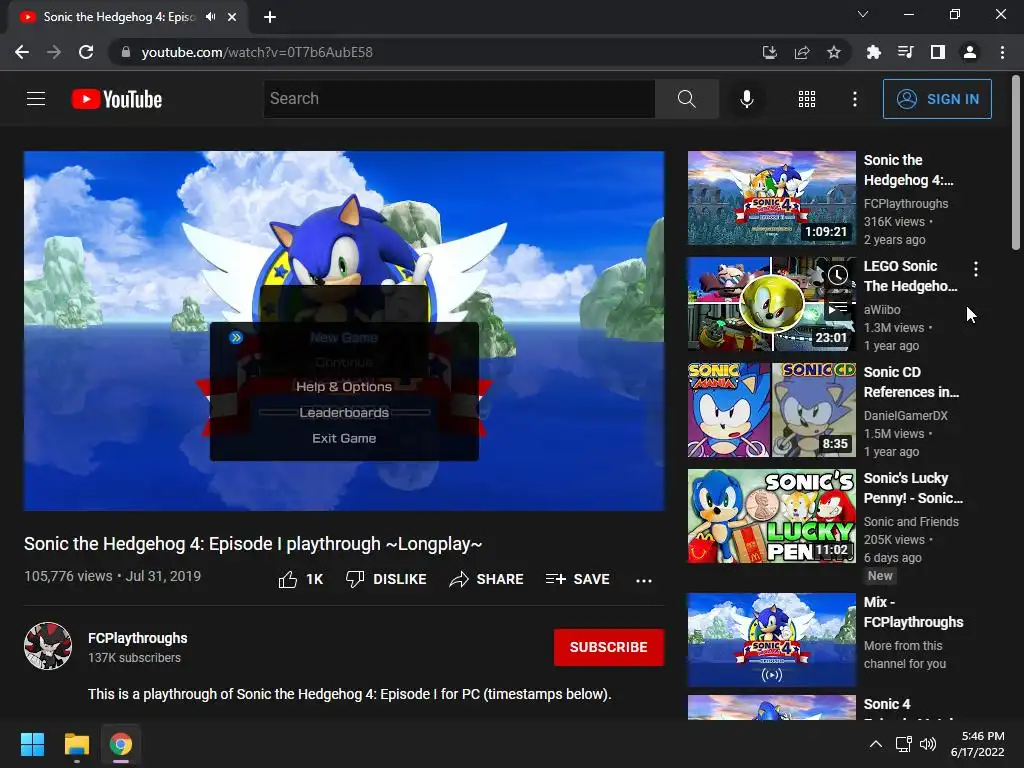Focus the YouTube Search field
This screenshot has height=768, width=1024.
459,99
